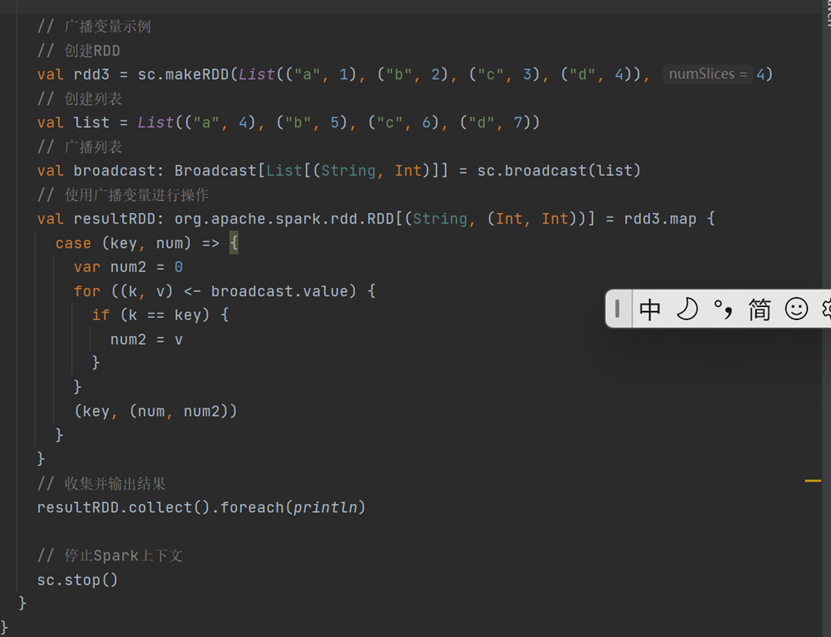The image size is (831, 637).
Task: Click org.apache.spark.rdd.RDD type text
Action: 284,219
